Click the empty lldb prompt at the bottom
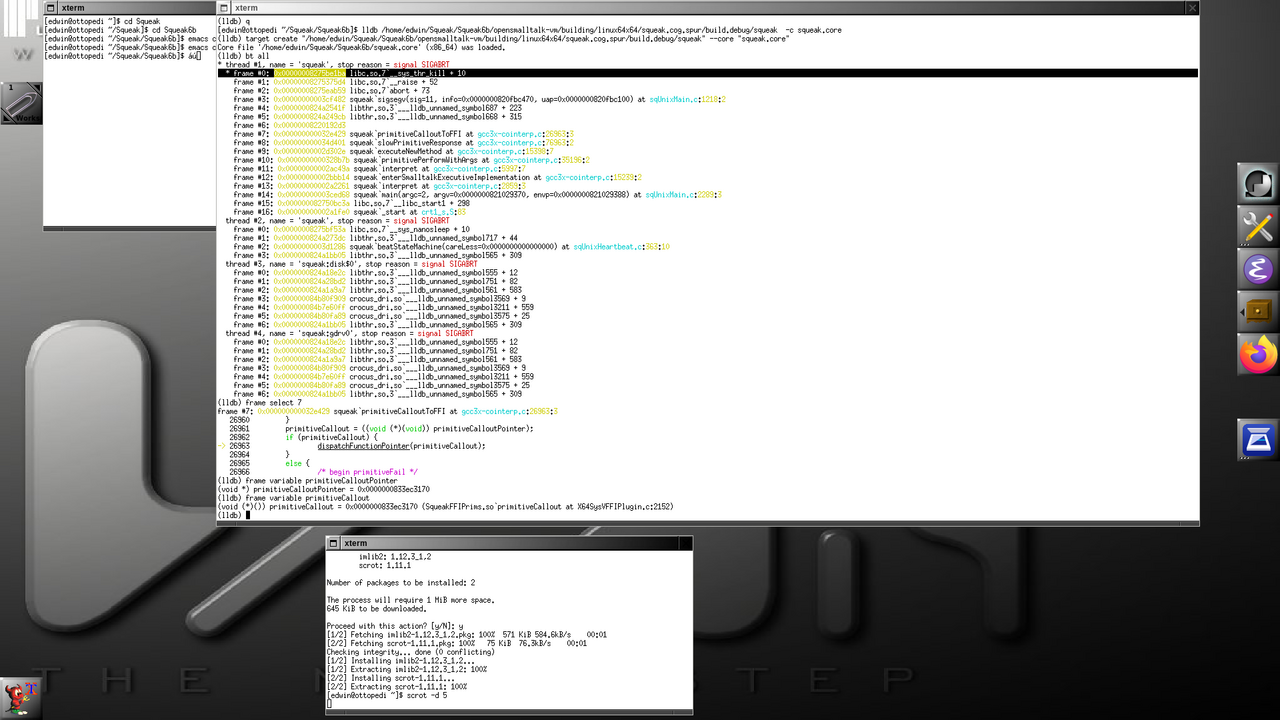 coord(248,515)
